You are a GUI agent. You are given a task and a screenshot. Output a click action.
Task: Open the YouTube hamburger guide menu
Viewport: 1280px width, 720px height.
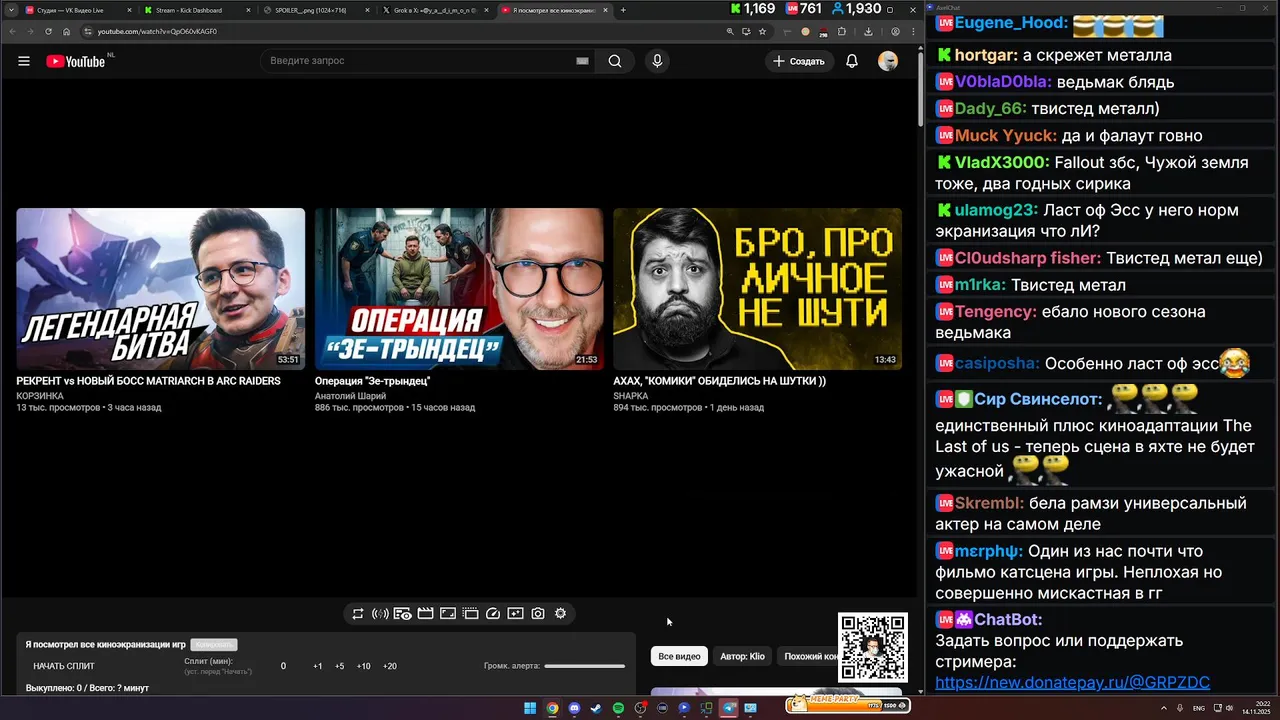click(x=24, y=61)
